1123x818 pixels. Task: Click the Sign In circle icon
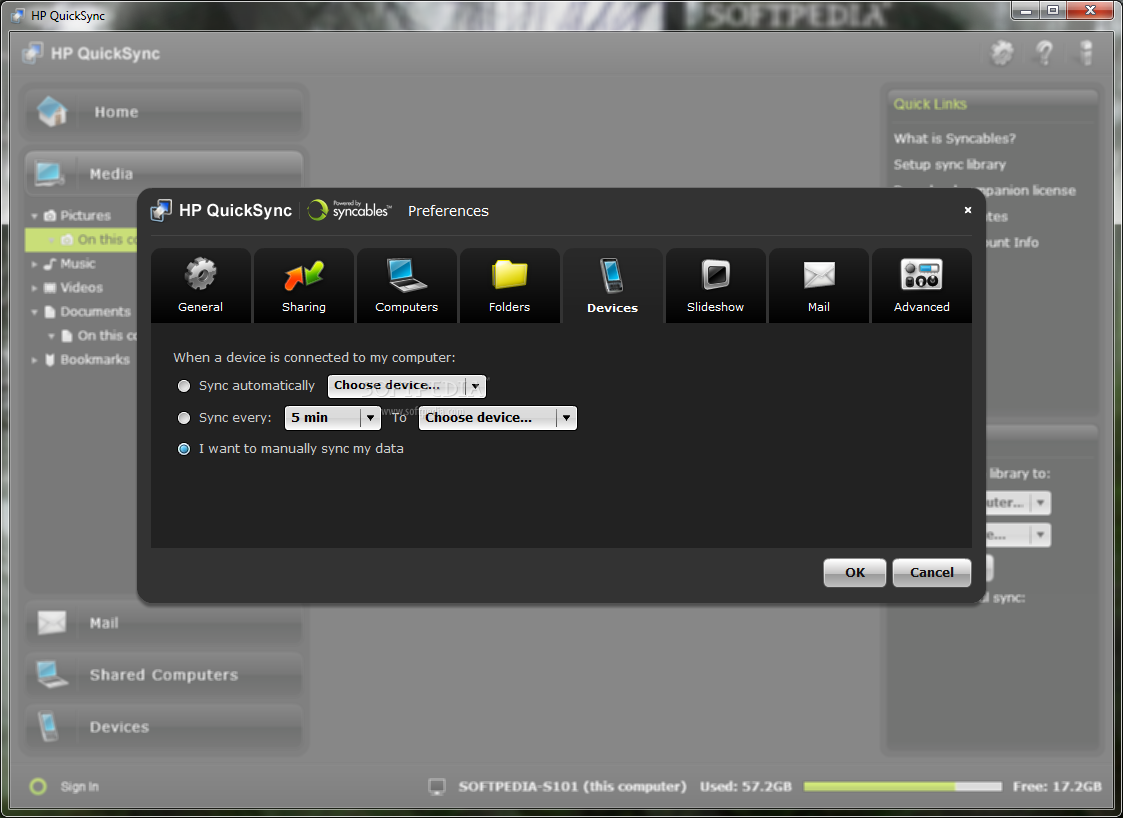coord(38,786)
